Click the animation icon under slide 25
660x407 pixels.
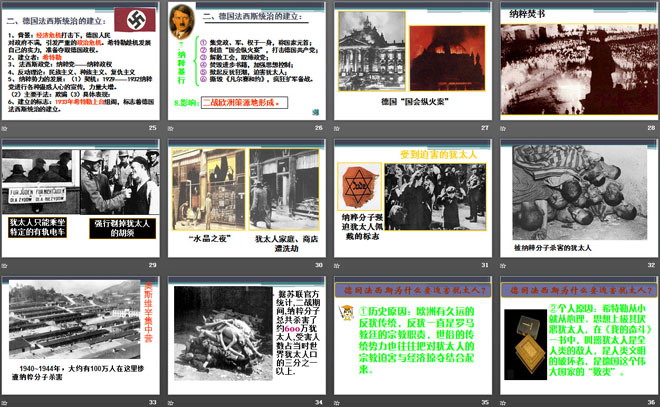(7, 128)
